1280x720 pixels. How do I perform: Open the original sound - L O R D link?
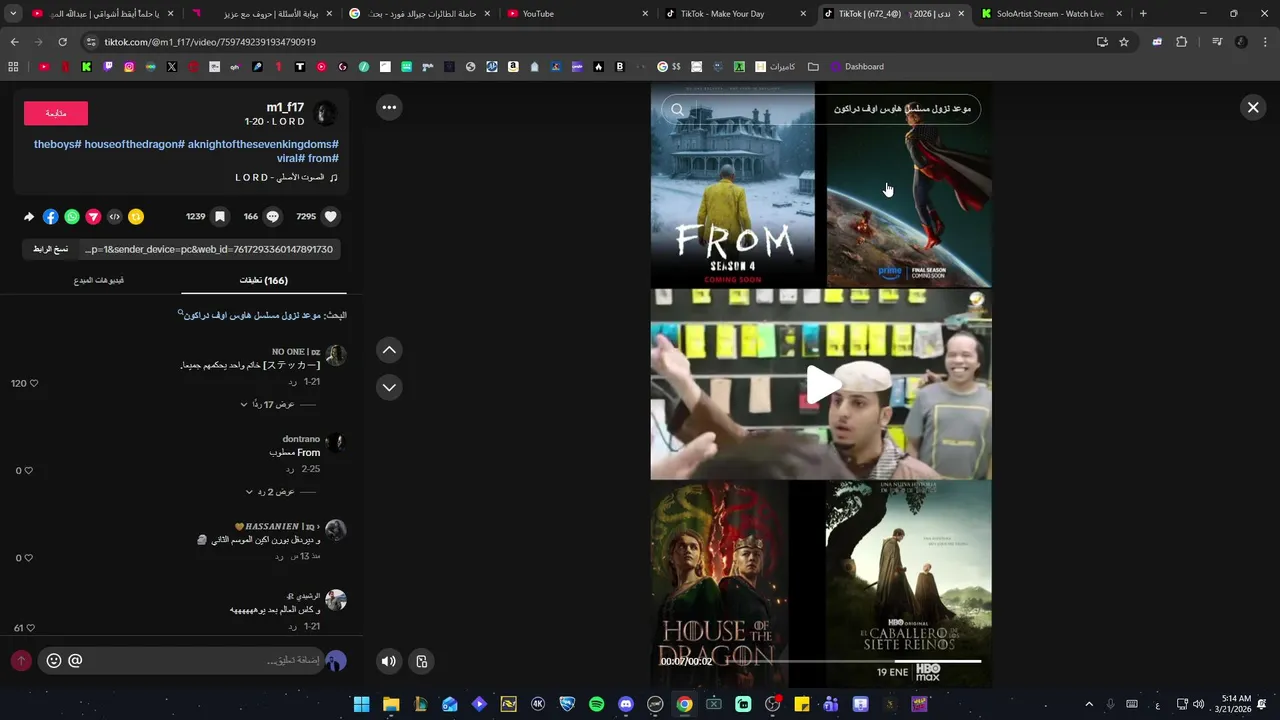286,177
